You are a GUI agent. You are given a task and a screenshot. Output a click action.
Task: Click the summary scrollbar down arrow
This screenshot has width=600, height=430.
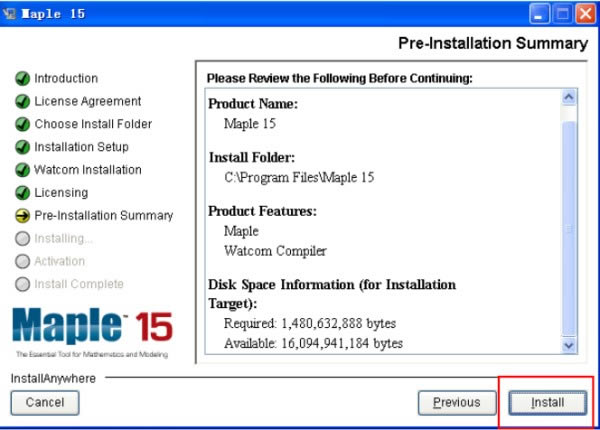tap(569, 345)
